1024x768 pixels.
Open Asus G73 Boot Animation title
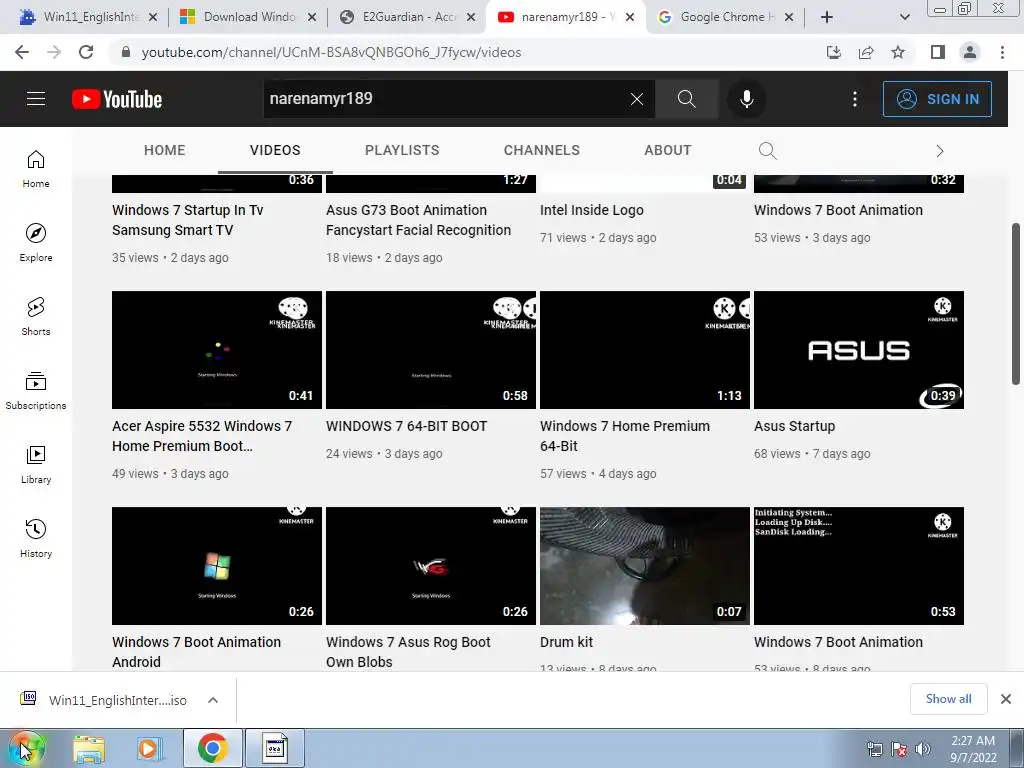coord(418,220)
